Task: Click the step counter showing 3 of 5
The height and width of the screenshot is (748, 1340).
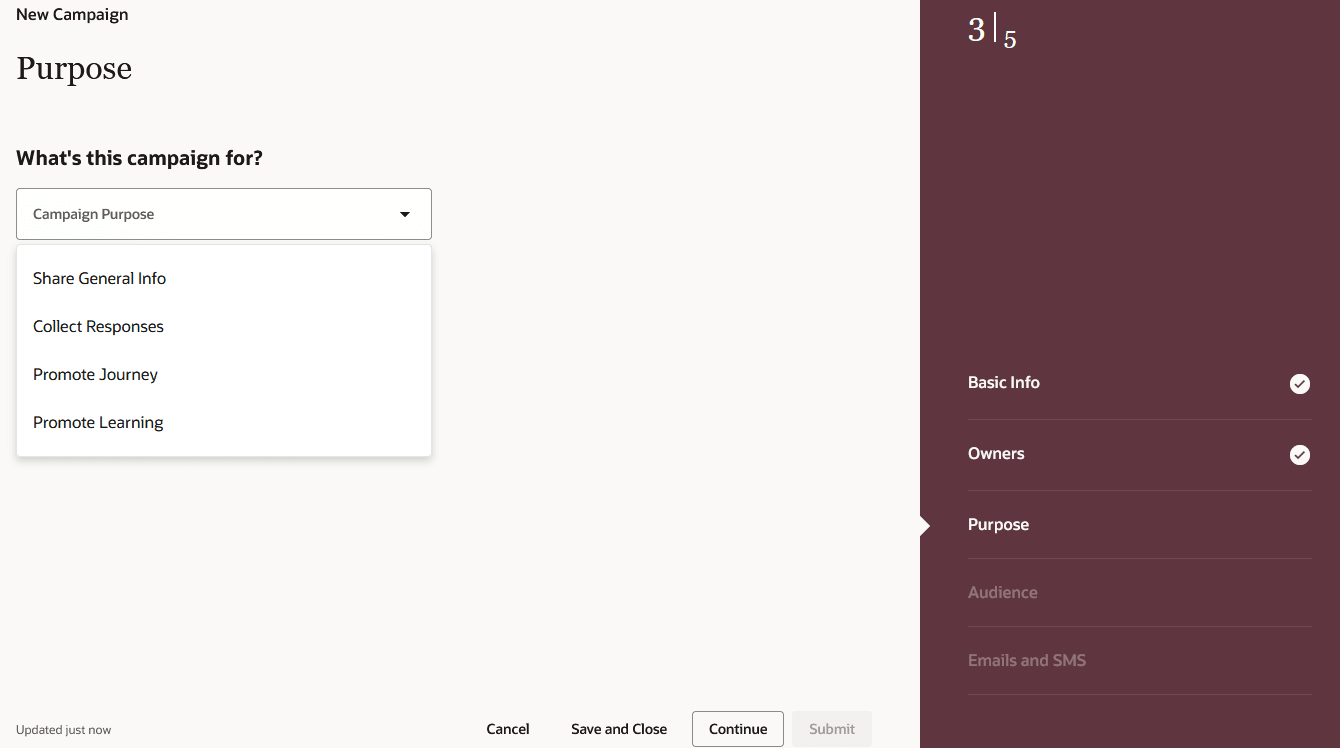Action: 992,31
